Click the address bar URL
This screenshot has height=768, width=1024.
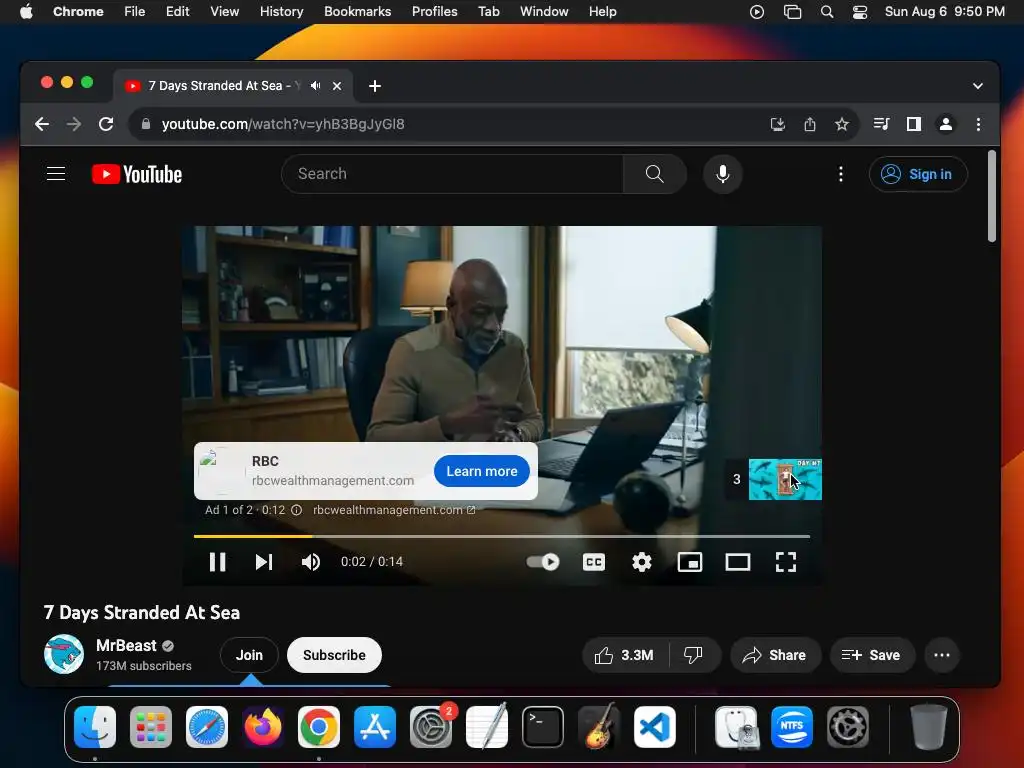pos(283,124)
